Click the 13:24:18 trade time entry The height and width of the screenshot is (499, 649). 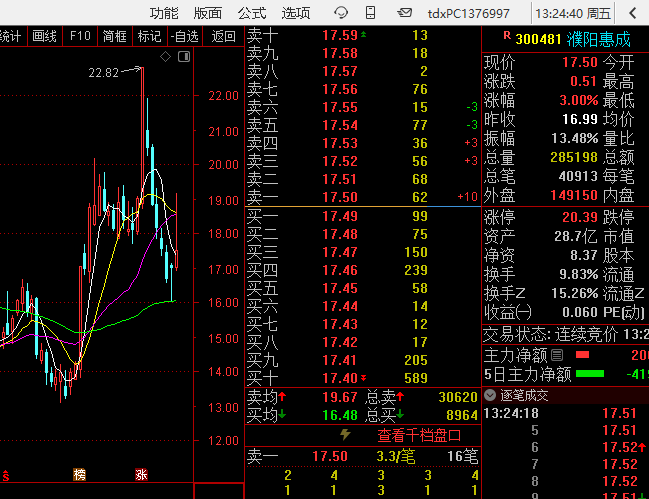511,413
